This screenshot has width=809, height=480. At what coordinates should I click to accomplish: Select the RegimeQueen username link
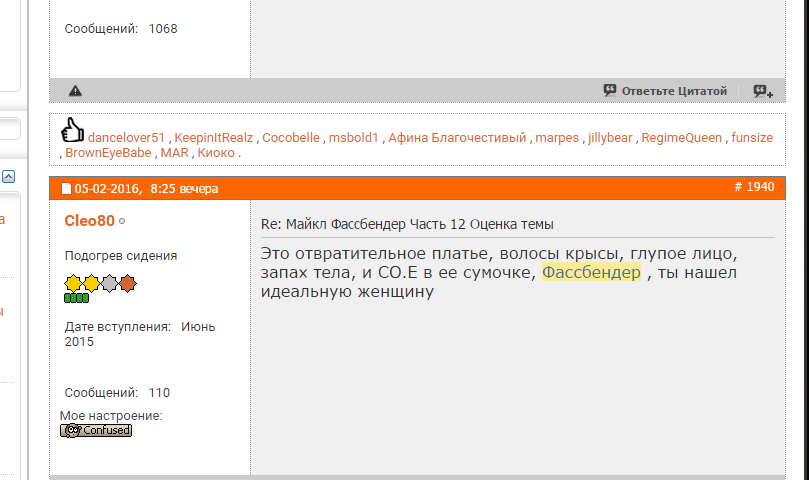681,138
